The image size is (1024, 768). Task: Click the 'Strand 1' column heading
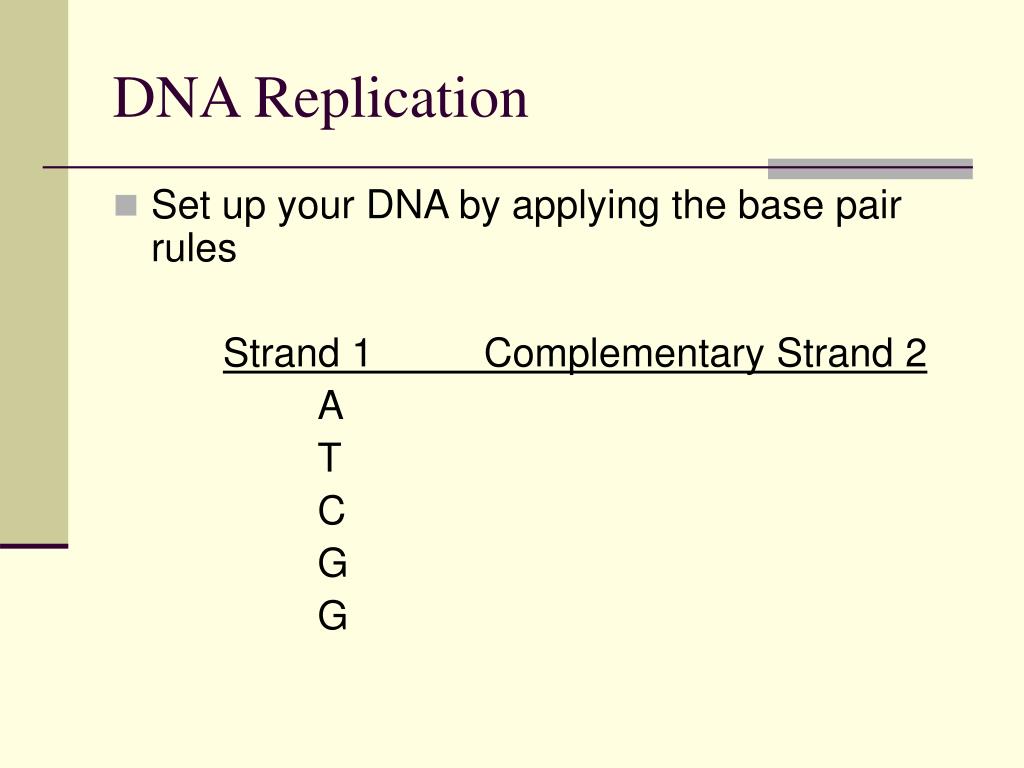pos(297,353)
